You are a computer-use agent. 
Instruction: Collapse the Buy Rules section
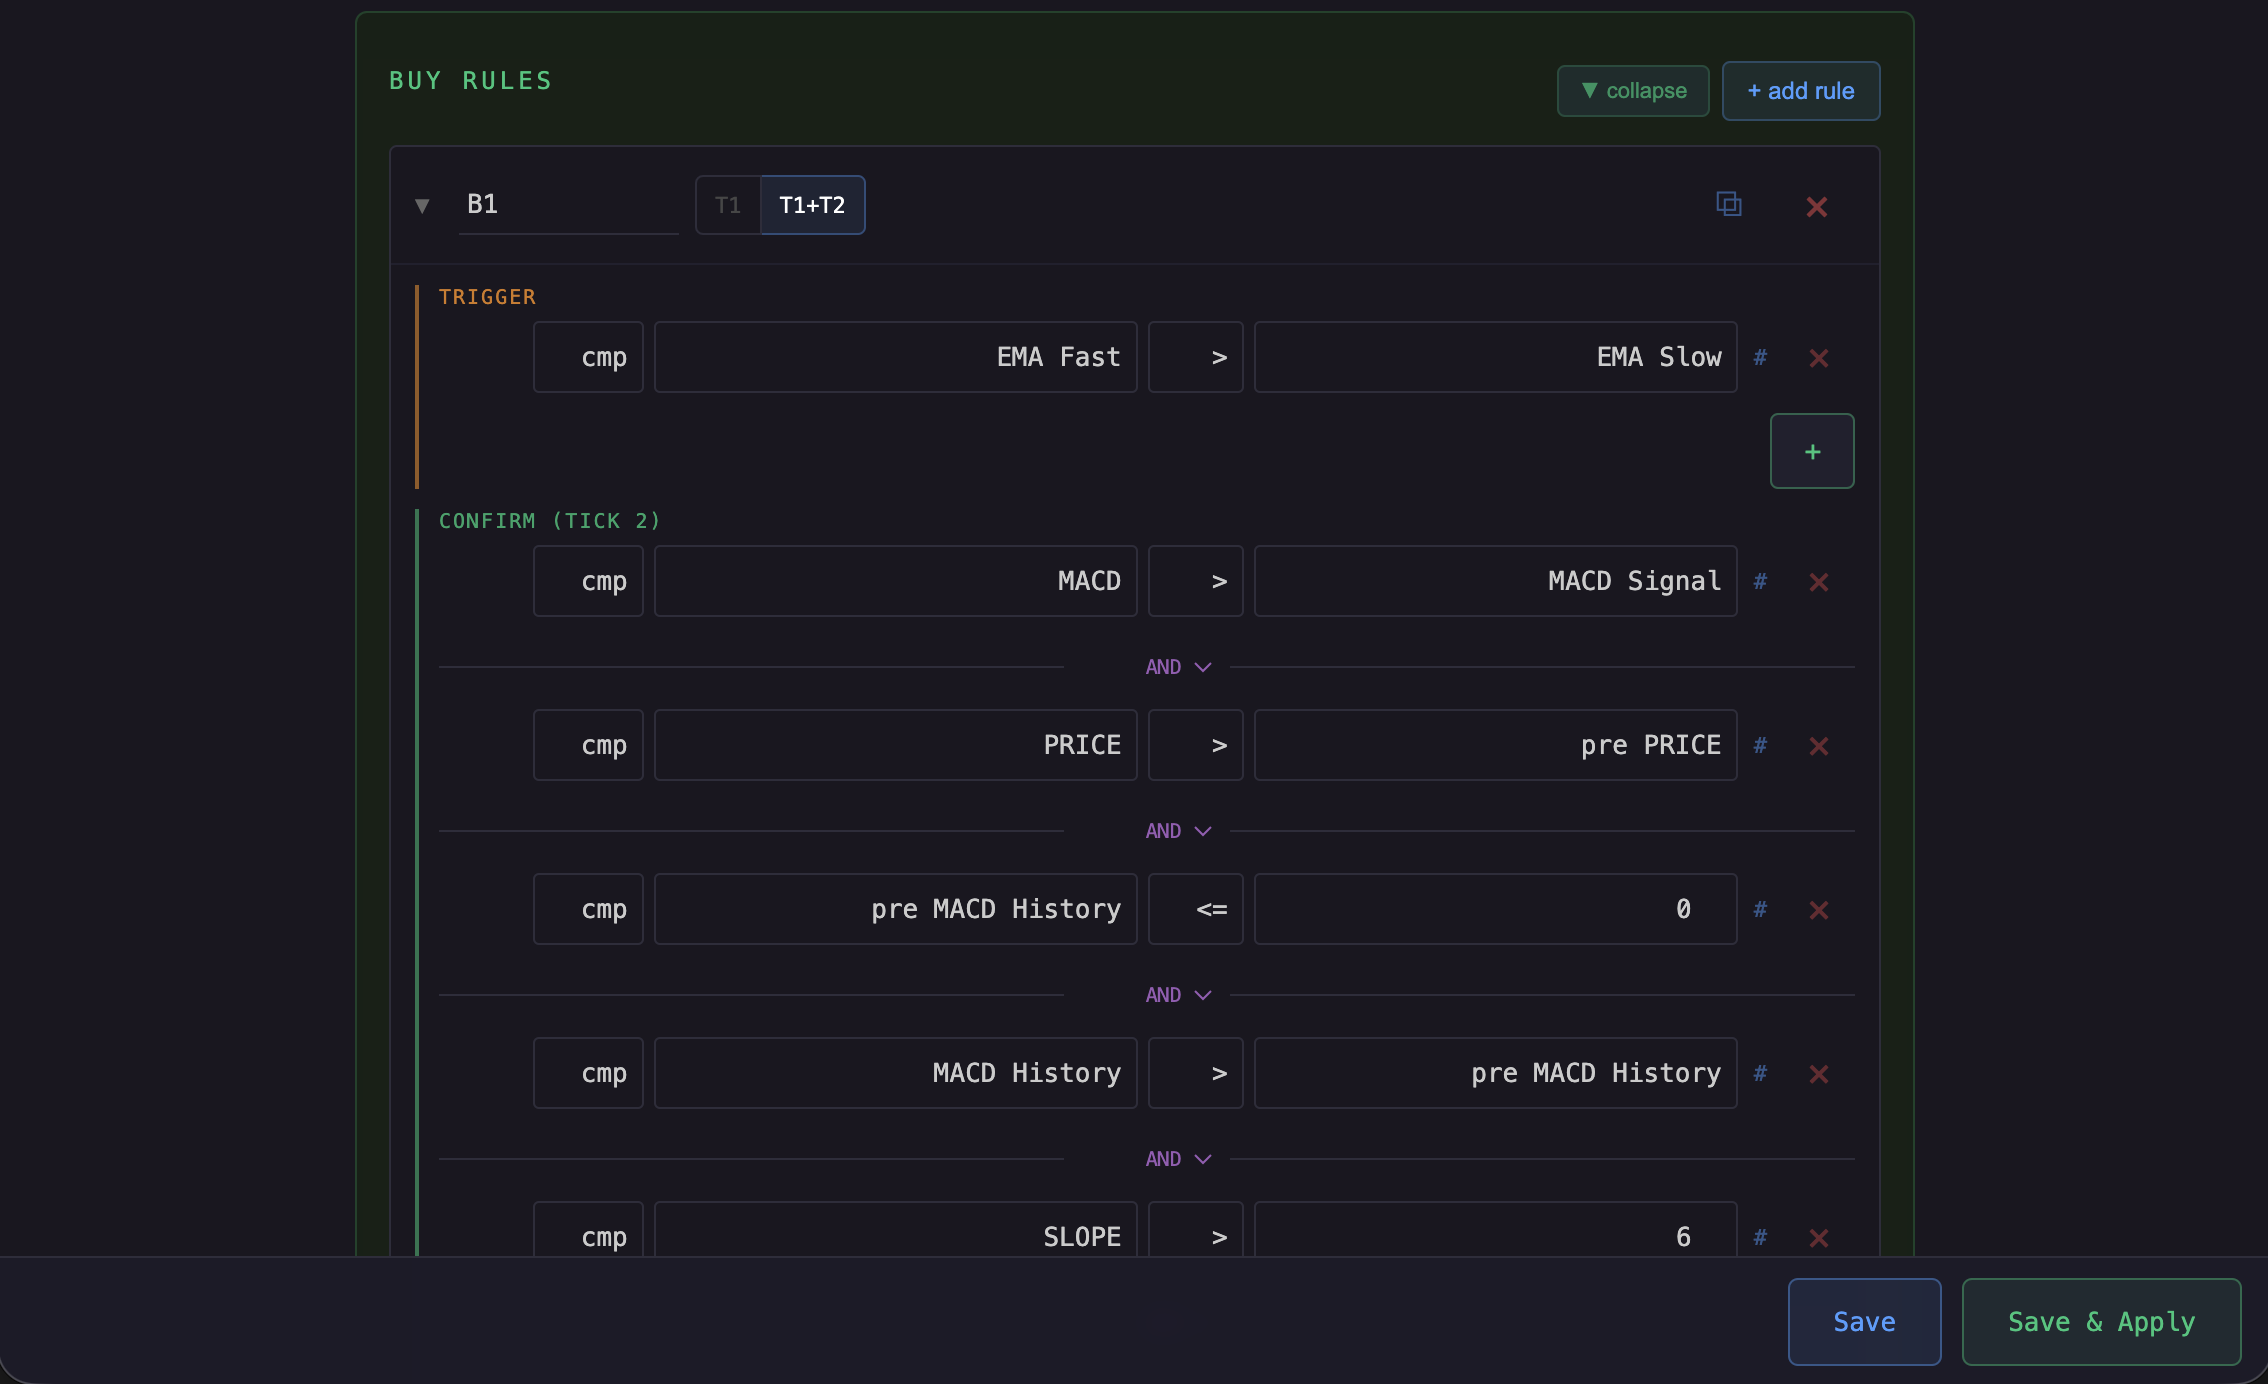click(1633, 91)
